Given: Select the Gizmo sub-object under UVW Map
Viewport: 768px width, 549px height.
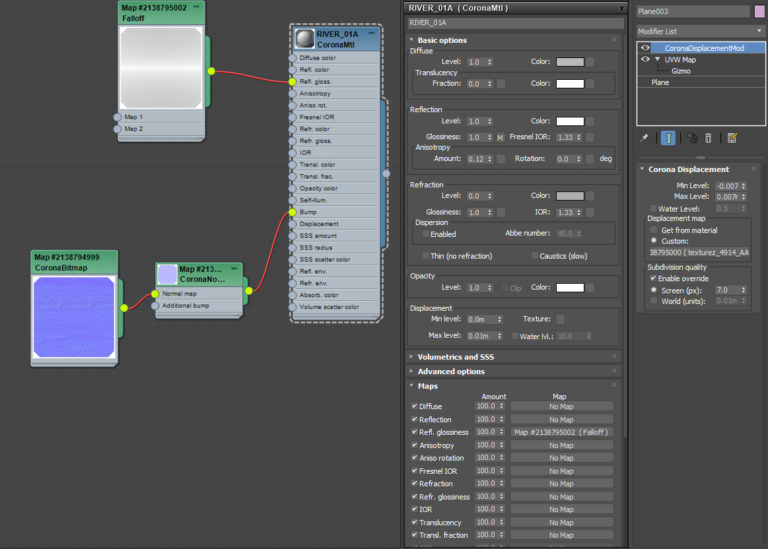Looking at the screenshot, I should pos(681,71).
